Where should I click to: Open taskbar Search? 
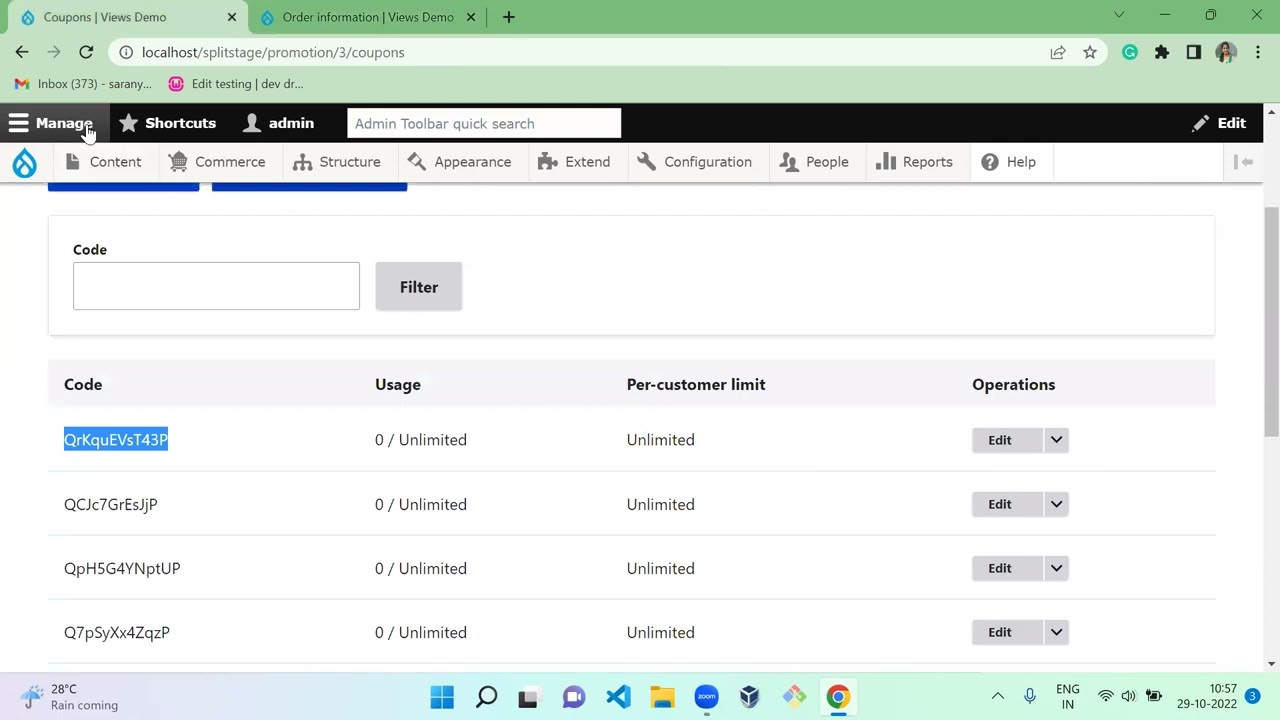click(x=486, y=696)
